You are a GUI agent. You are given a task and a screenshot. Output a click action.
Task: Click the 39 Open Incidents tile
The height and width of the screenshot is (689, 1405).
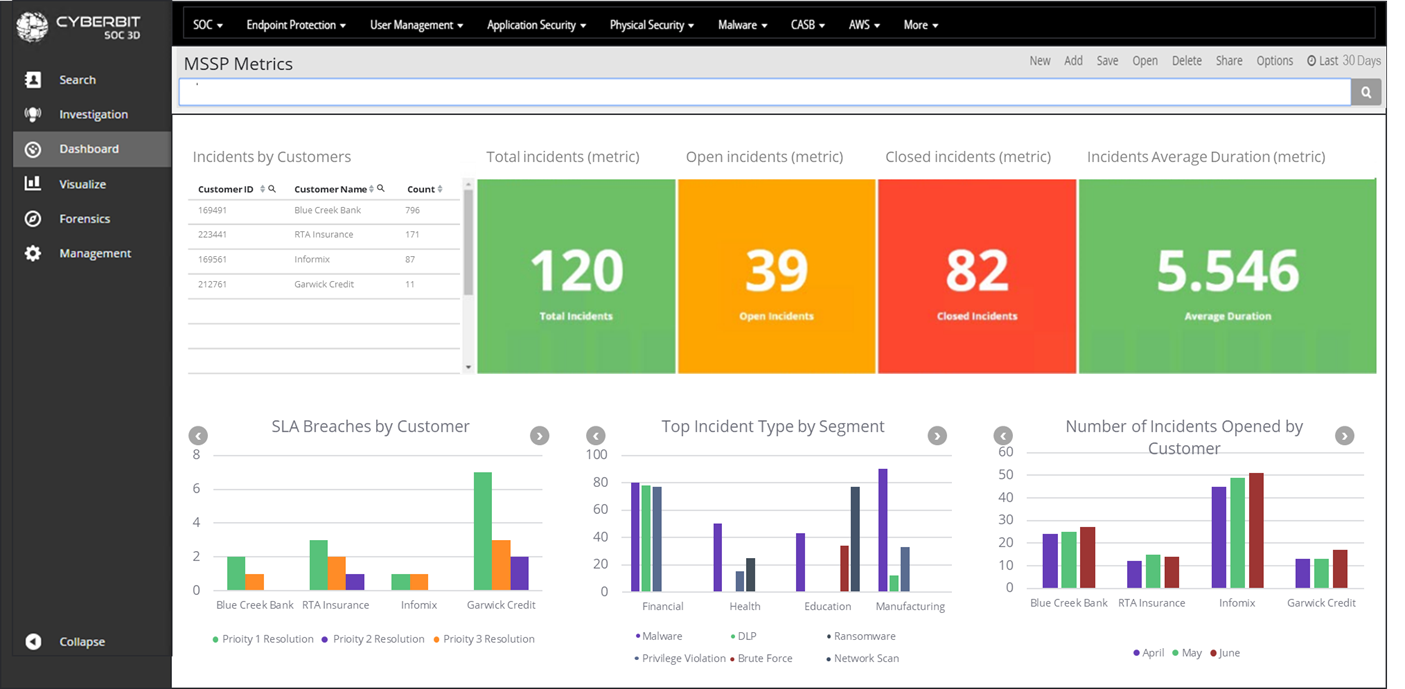point(777,276)
